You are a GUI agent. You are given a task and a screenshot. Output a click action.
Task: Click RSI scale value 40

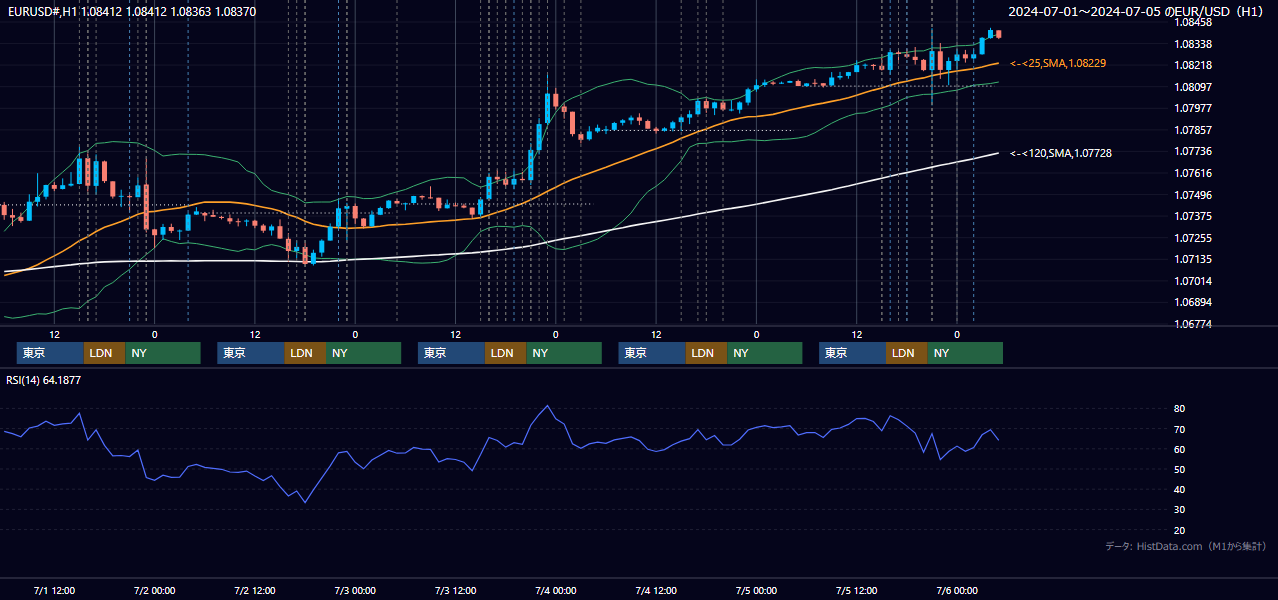(x=1180, y=489)
